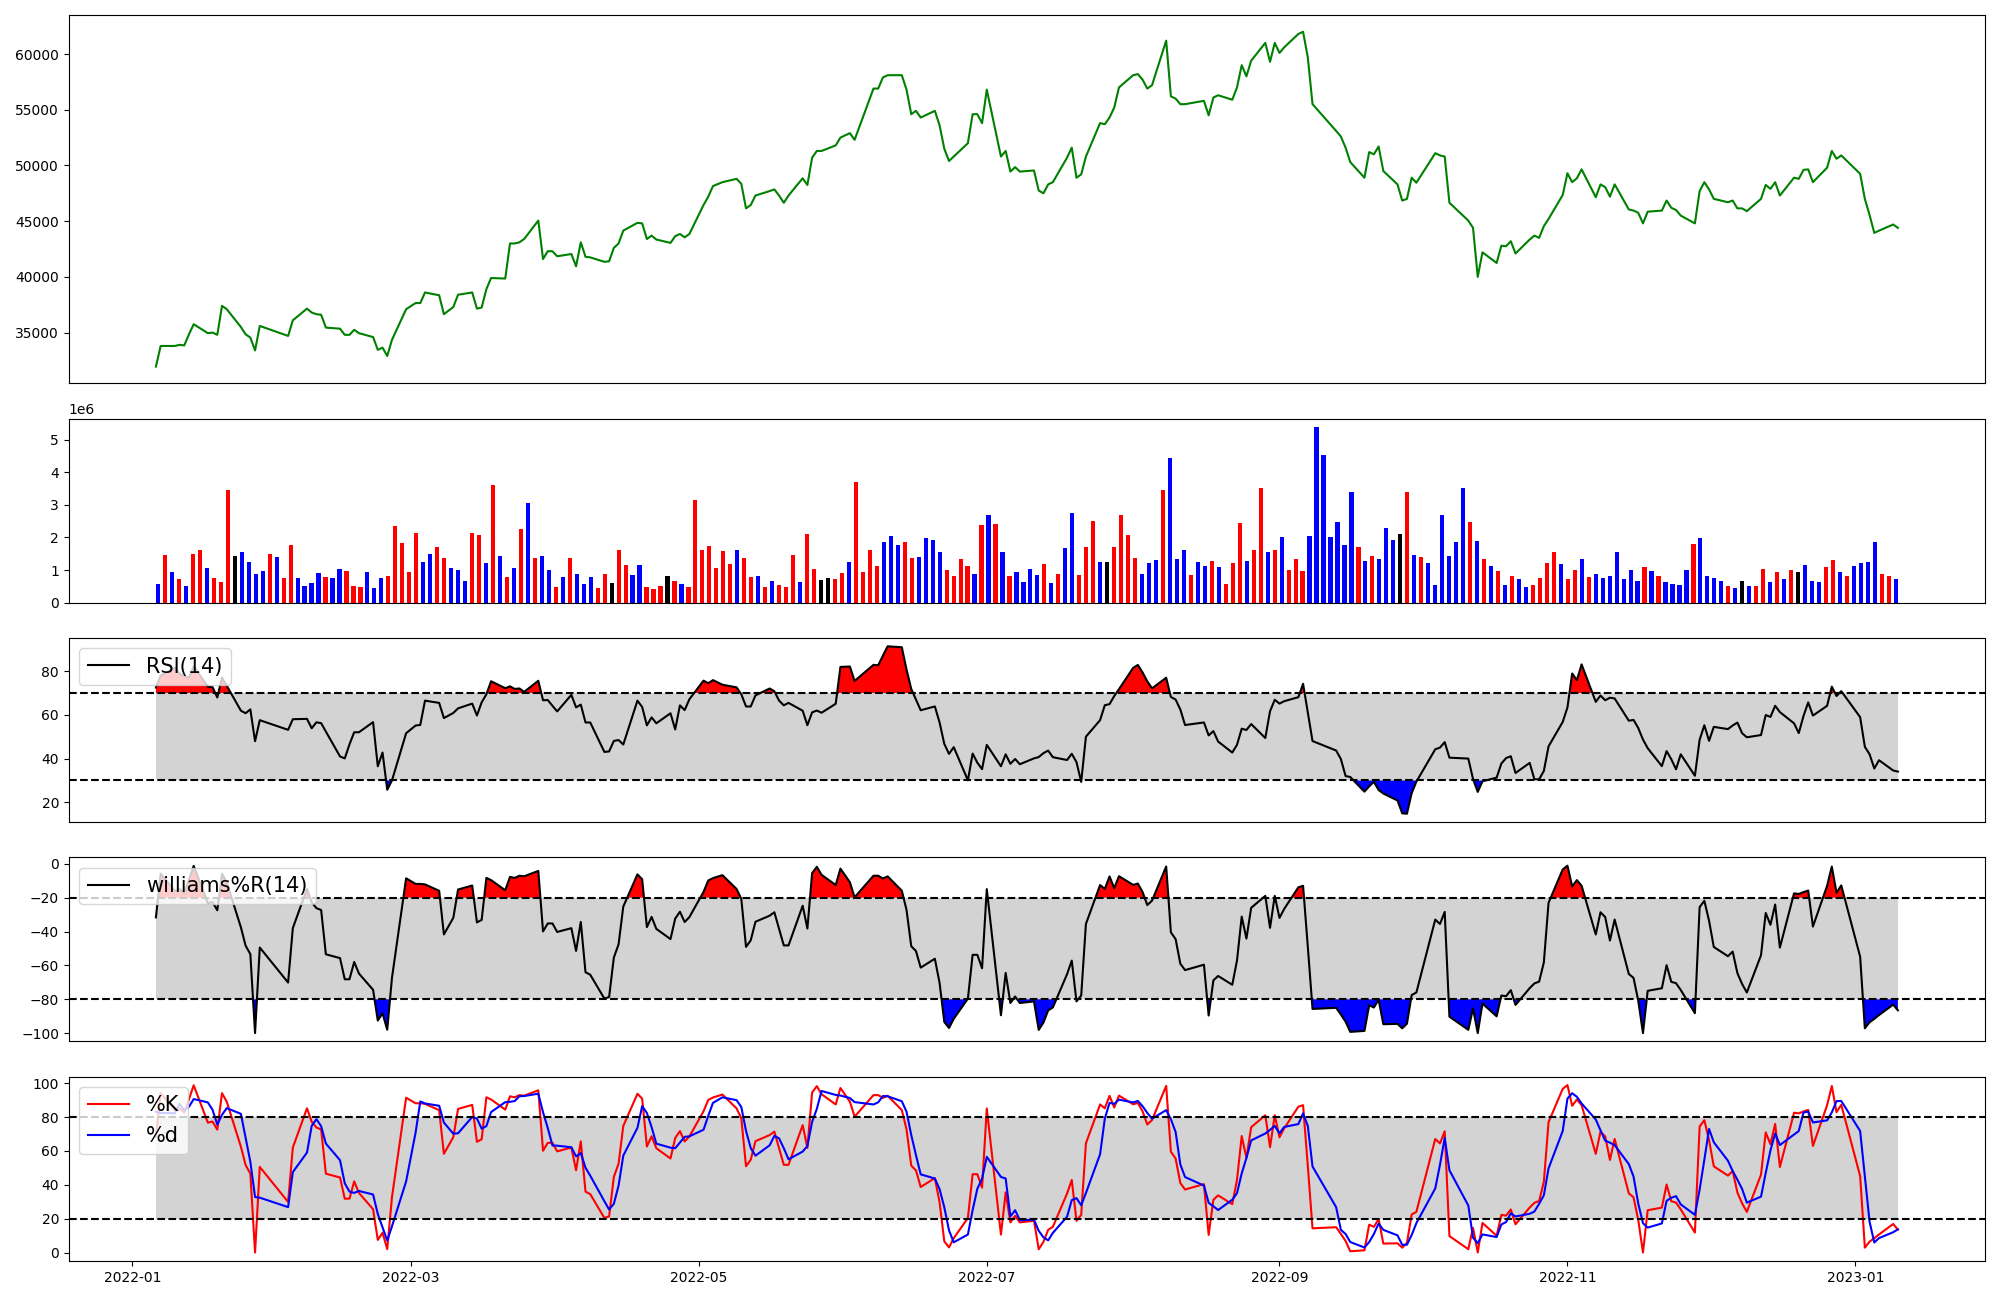Click the highest peak of green price line
2000x1300 pixels.
point(1302,32)
